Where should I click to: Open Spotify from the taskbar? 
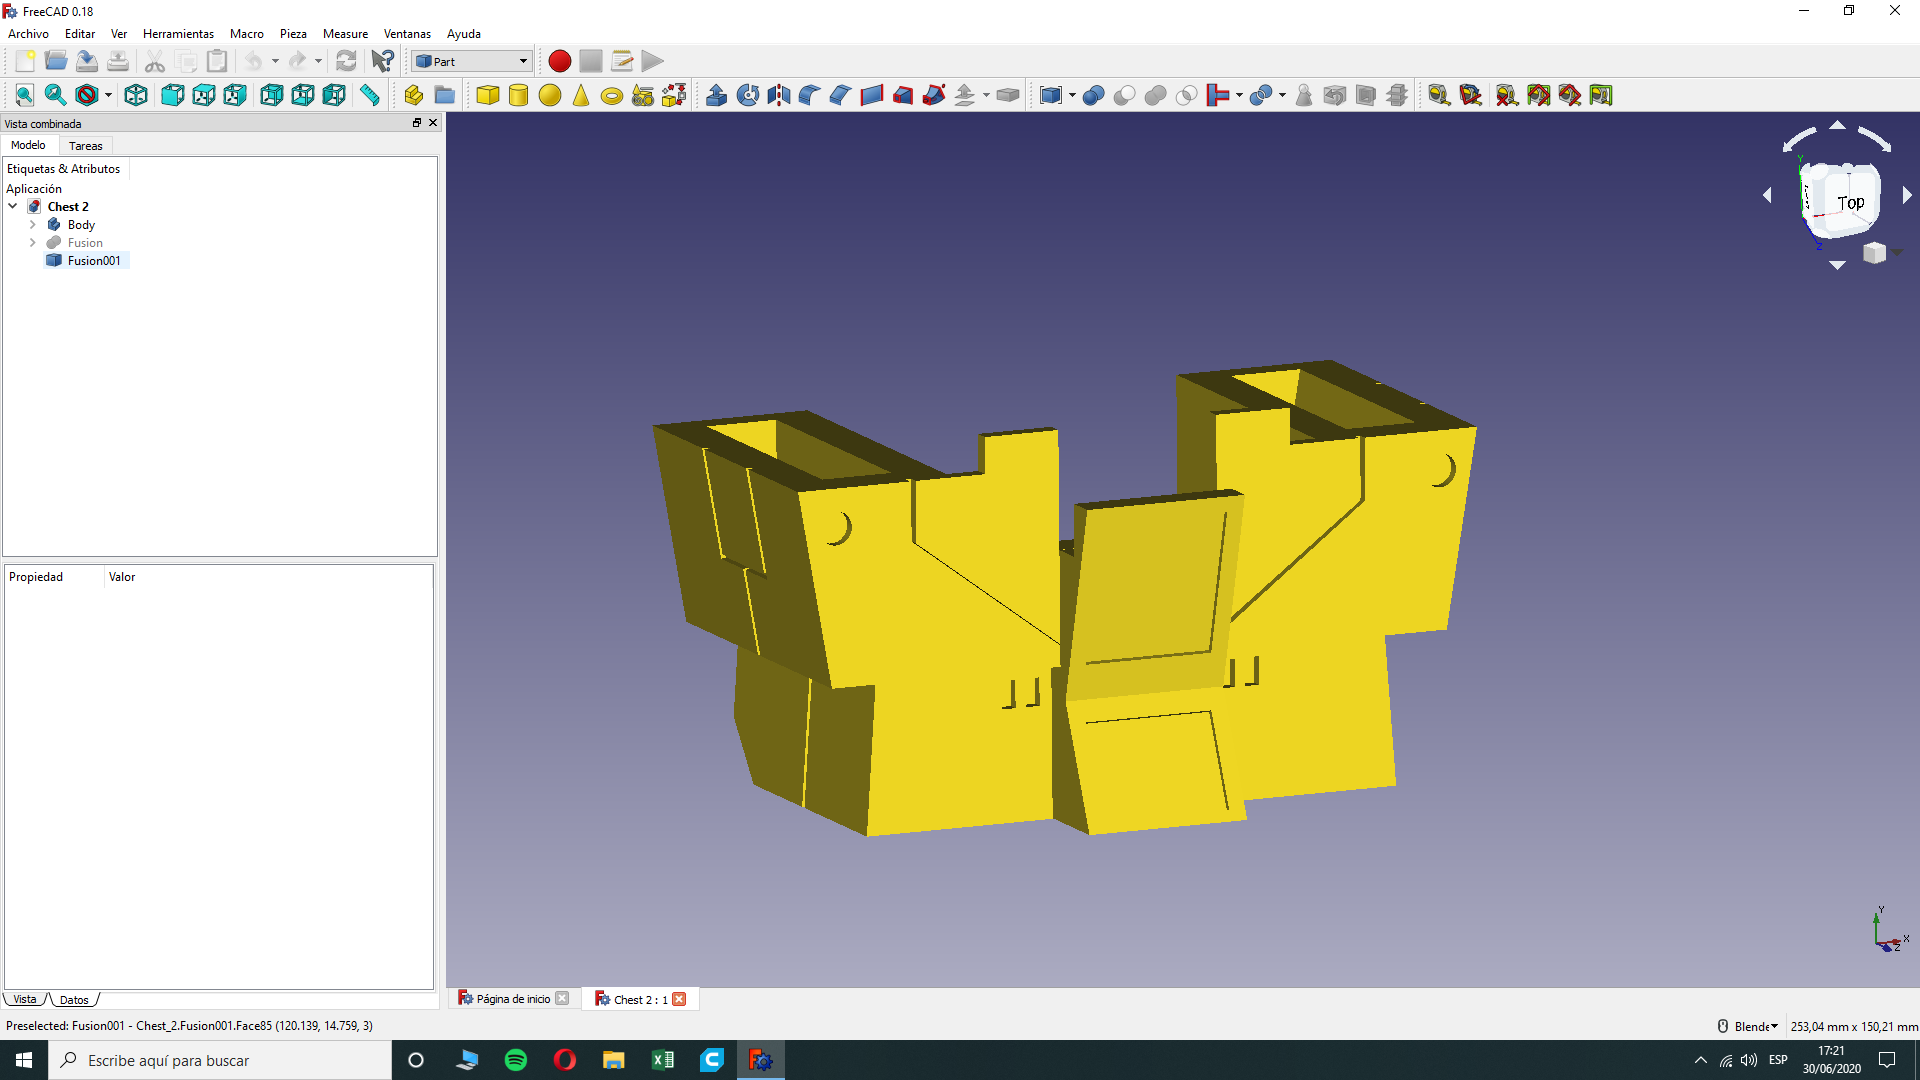click(516, 1060)
